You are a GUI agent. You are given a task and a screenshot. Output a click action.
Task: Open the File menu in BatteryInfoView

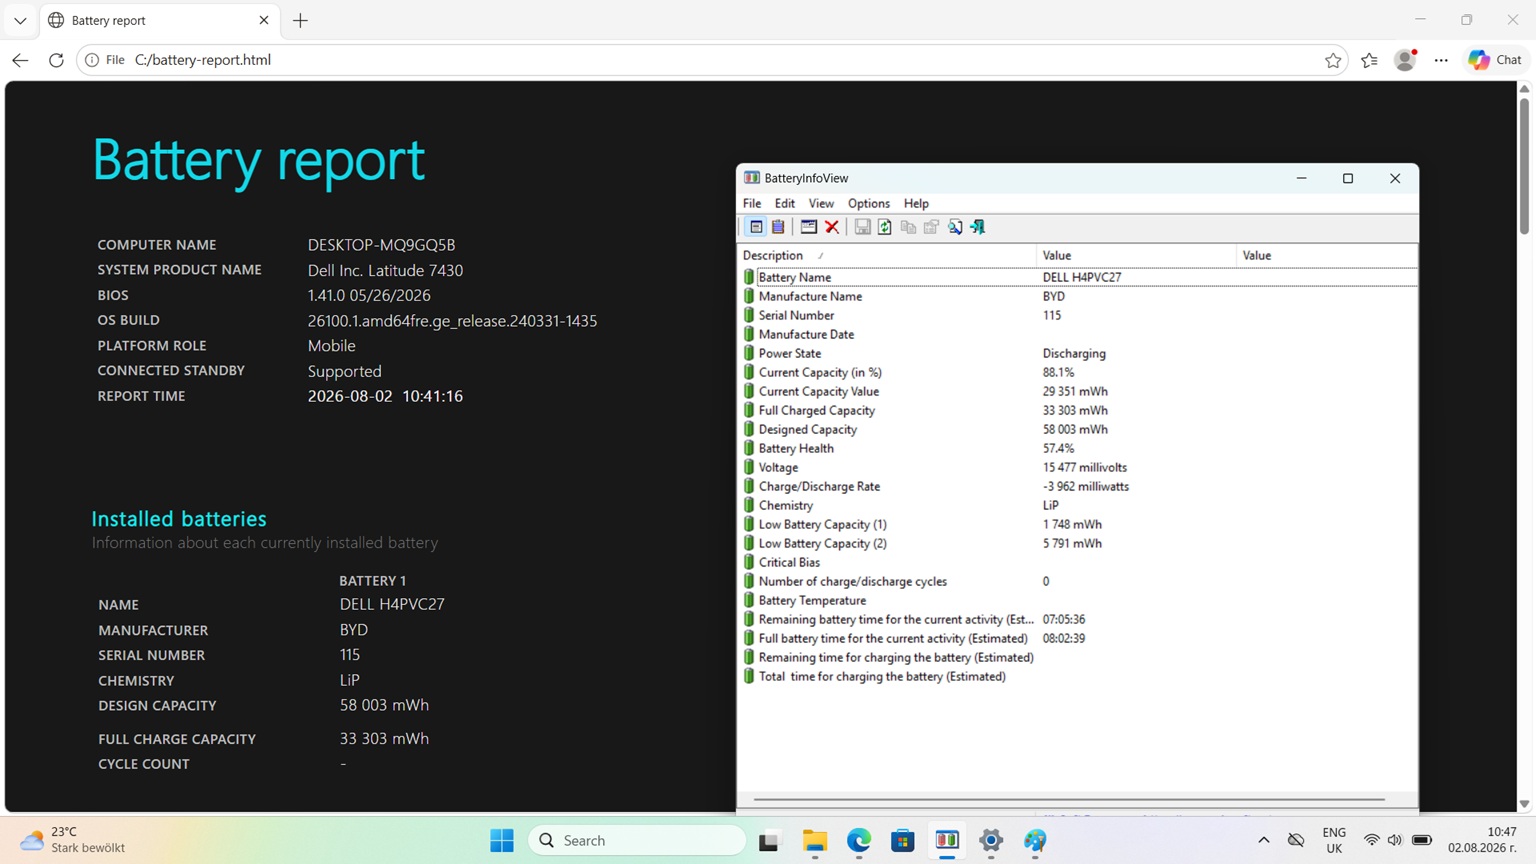pos(752,203)
